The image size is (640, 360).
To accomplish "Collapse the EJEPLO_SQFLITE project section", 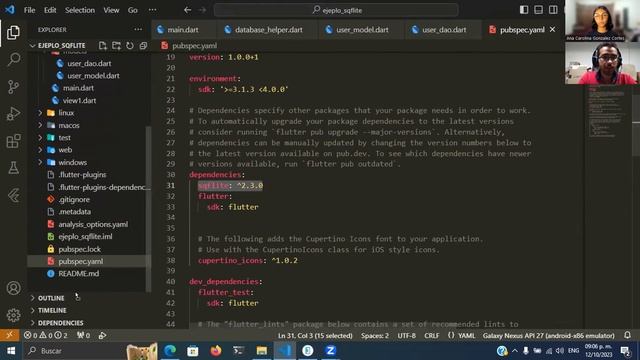I will 61,45.
